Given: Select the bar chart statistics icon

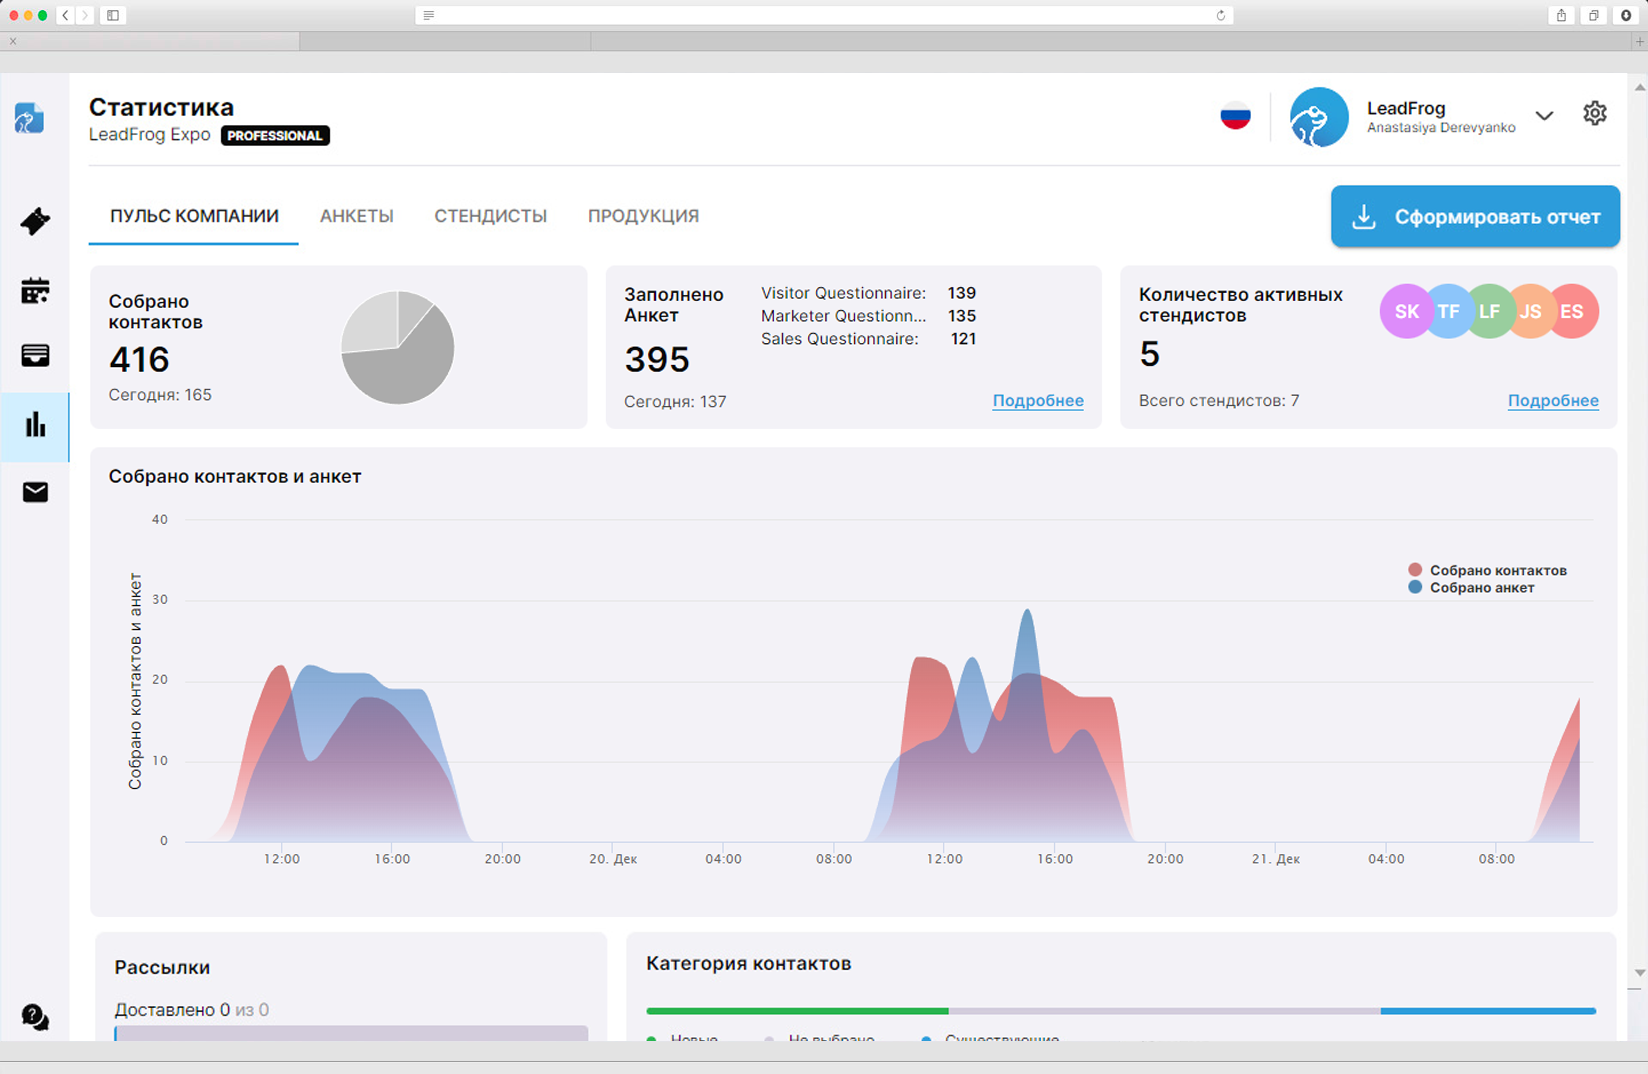Looking at the screenshot, I should coord(35,425).
